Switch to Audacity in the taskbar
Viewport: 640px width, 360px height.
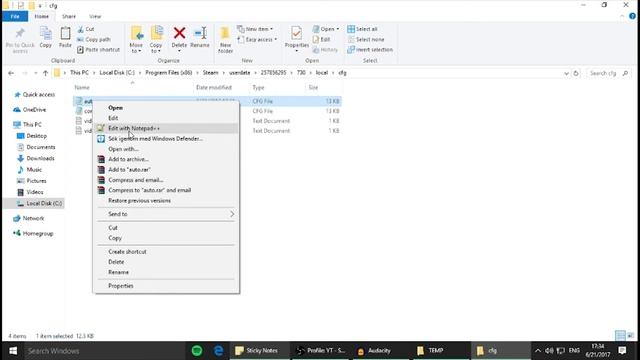380,351
